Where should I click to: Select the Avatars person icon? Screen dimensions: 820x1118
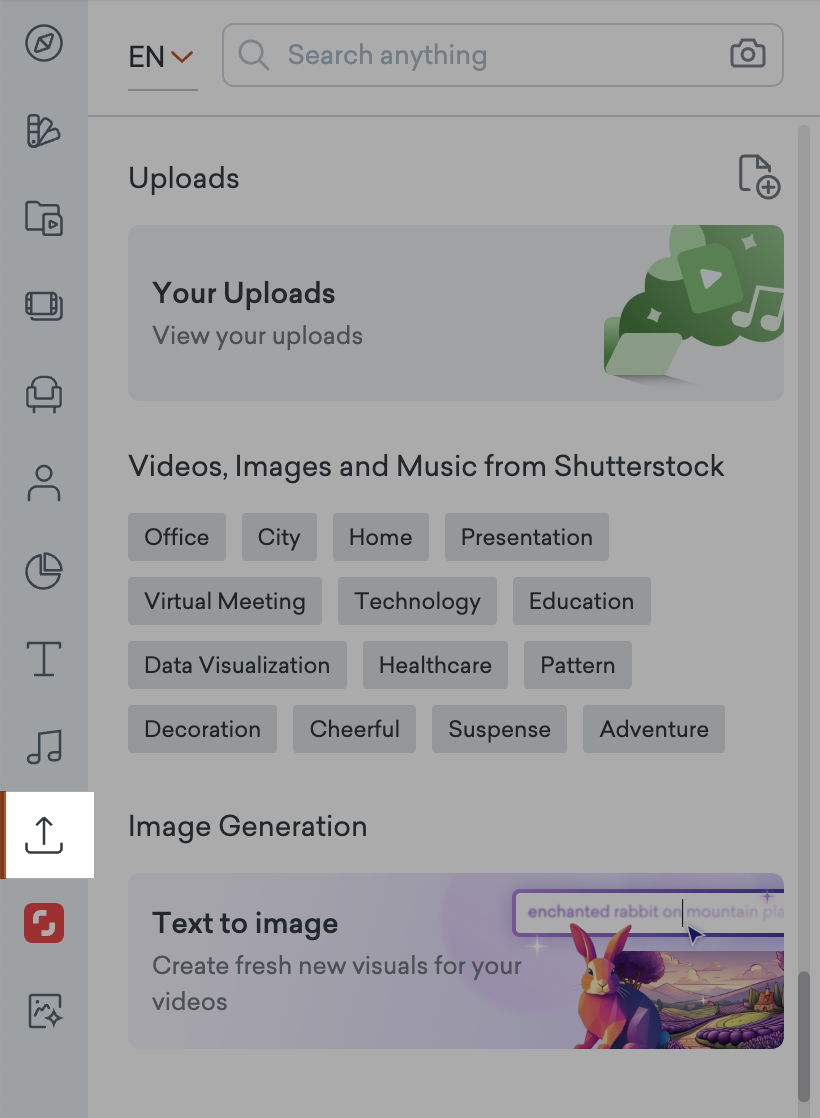coord(43,483)
